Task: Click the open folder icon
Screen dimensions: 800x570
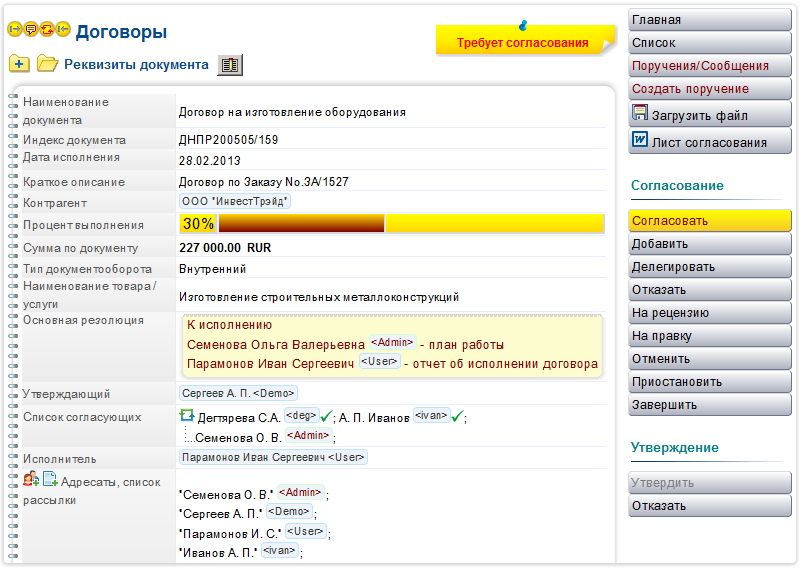Action: [47, 64]
